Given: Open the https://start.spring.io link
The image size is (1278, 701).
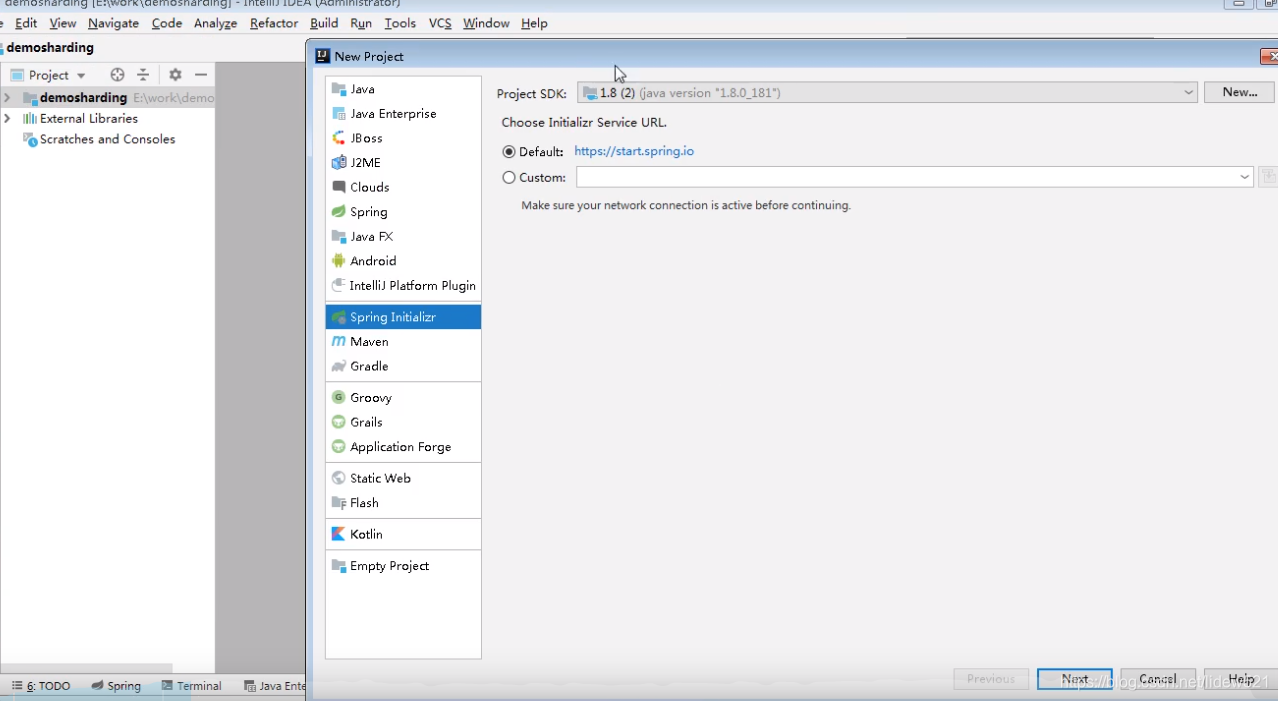Looking at the screenshot, I should 634,151.
